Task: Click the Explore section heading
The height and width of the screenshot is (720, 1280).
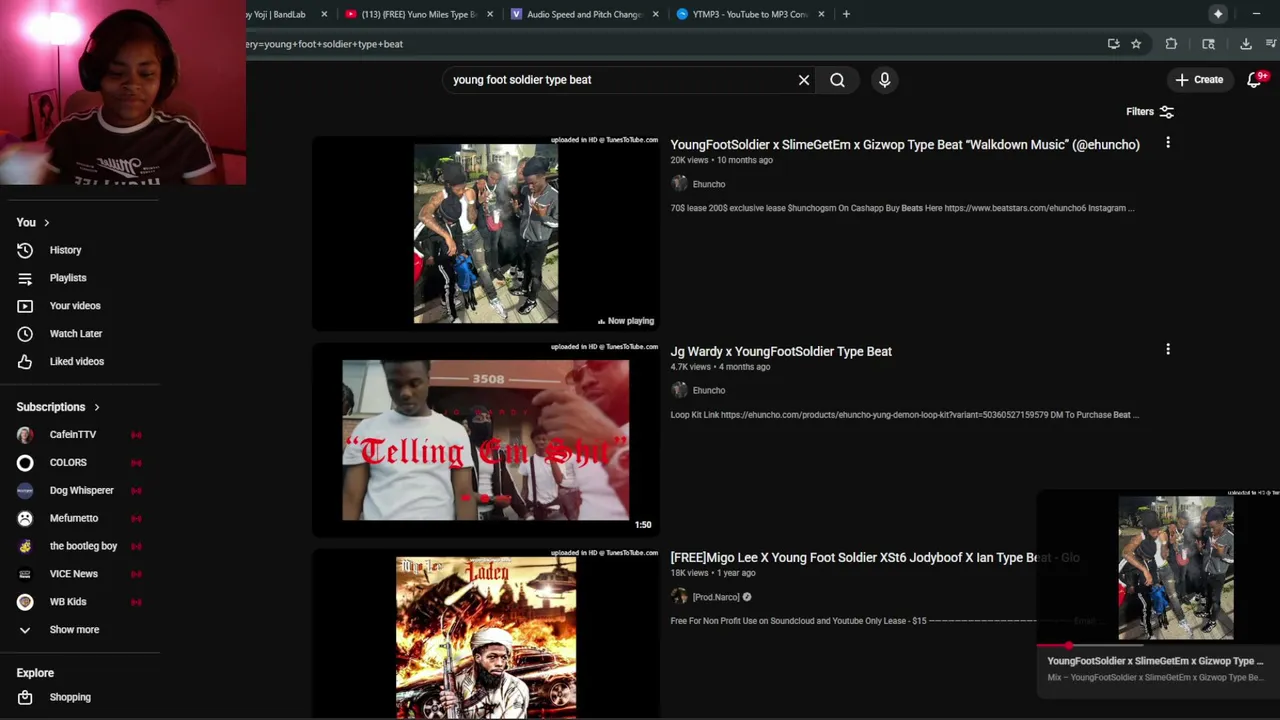Action: 35,673
